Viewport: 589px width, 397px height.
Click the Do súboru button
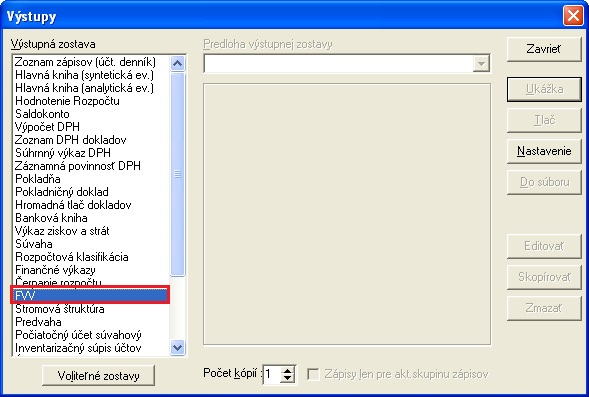[x=544, y=182]
